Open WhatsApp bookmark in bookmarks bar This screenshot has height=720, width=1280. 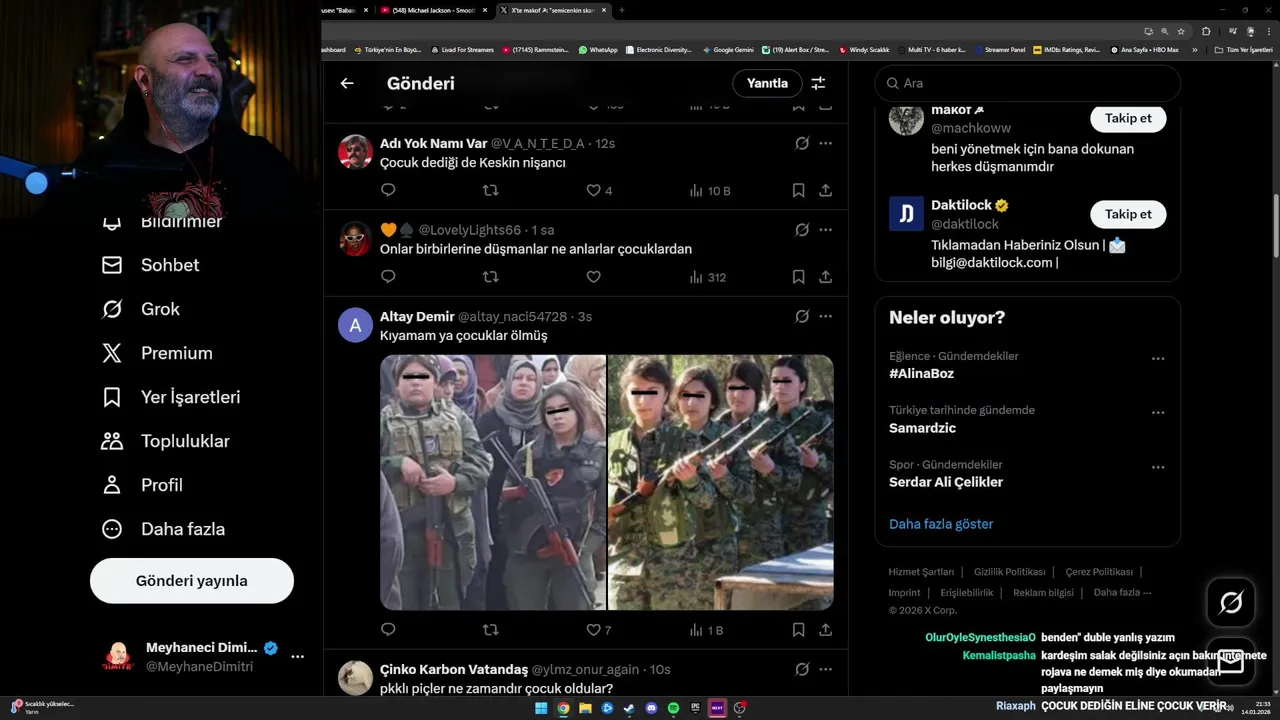(598, 49)
